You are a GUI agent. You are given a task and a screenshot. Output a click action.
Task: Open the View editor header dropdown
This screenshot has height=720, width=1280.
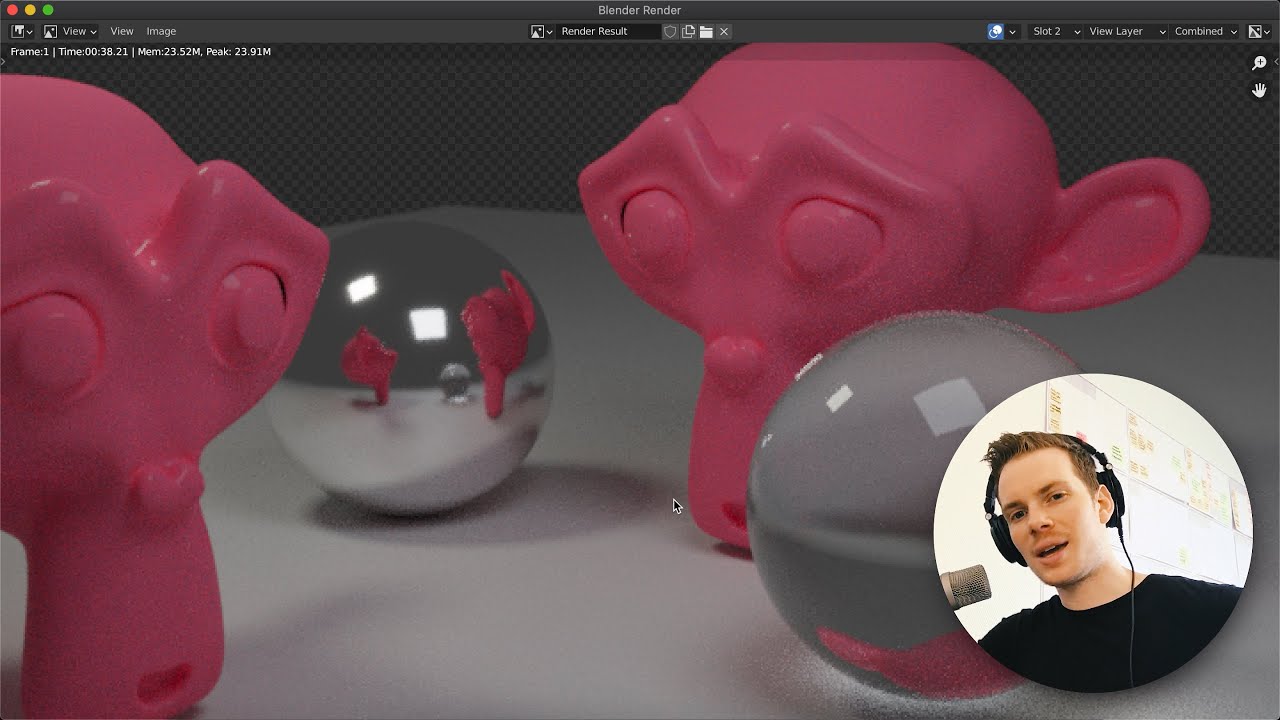point(68,31)
